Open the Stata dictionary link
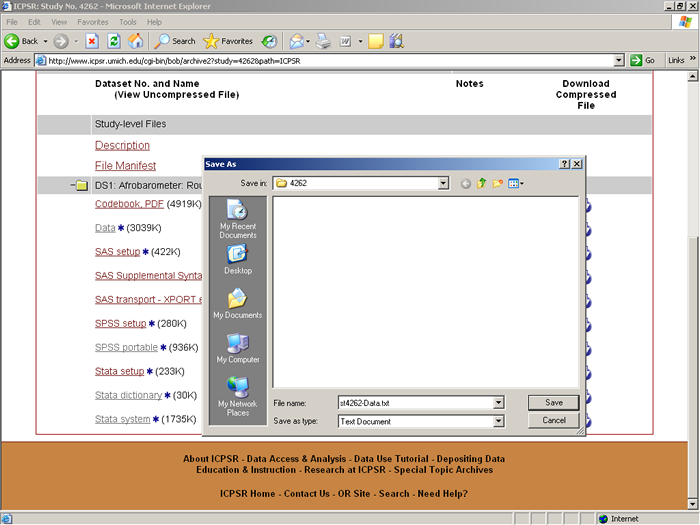This screenshot has height=525, width=700. point(129,395)
